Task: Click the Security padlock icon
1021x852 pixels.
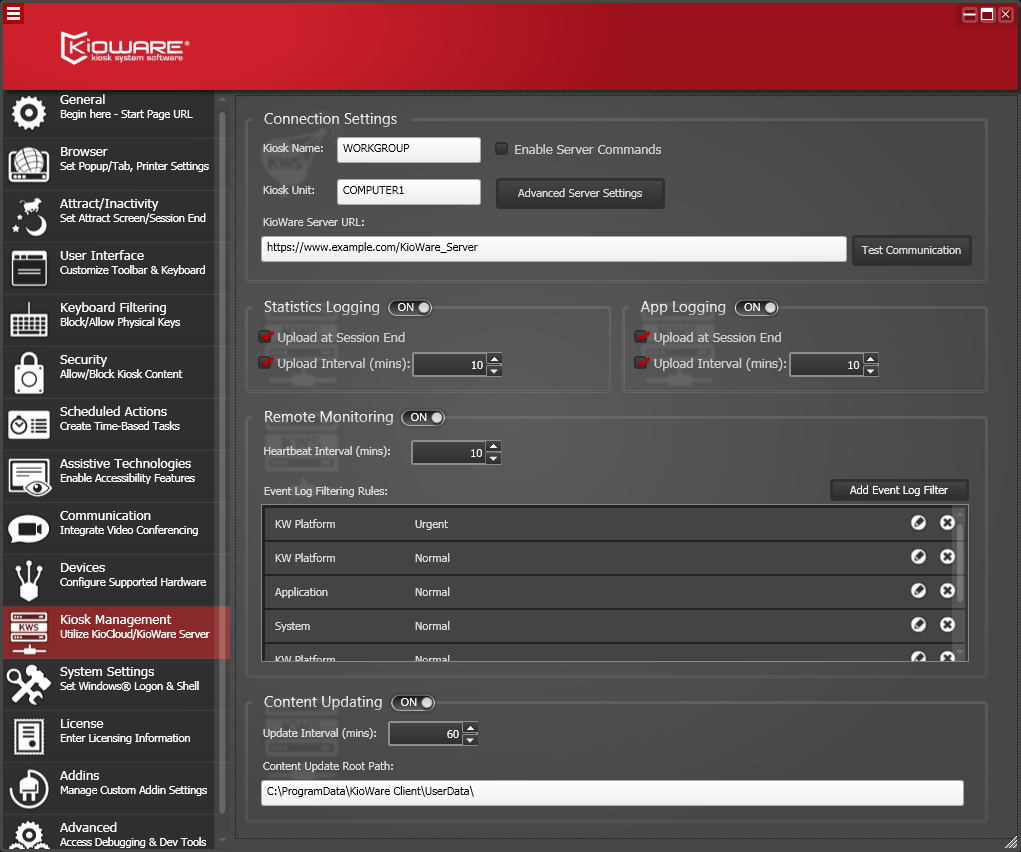Action: (28, 373)
